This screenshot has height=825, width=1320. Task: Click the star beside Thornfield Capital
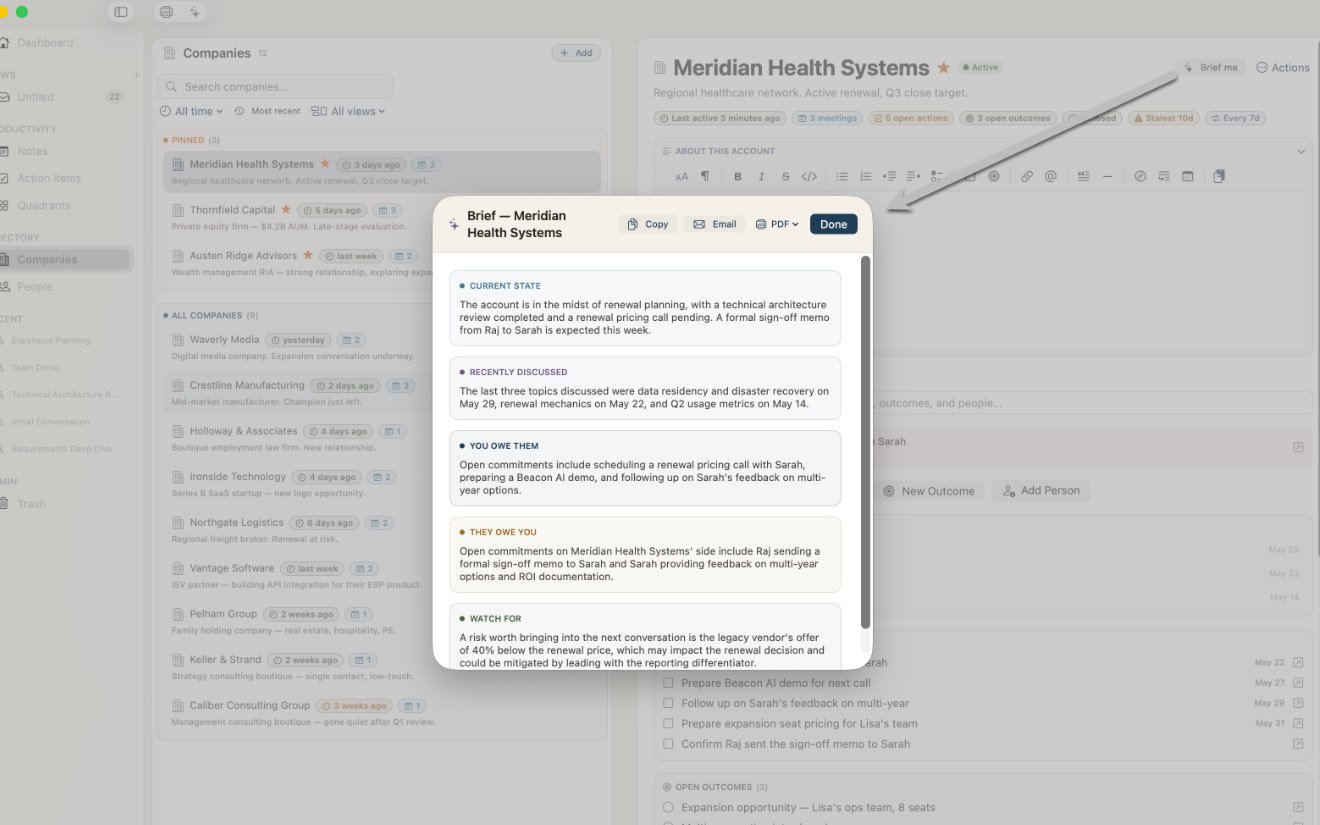tap(286, 210)
